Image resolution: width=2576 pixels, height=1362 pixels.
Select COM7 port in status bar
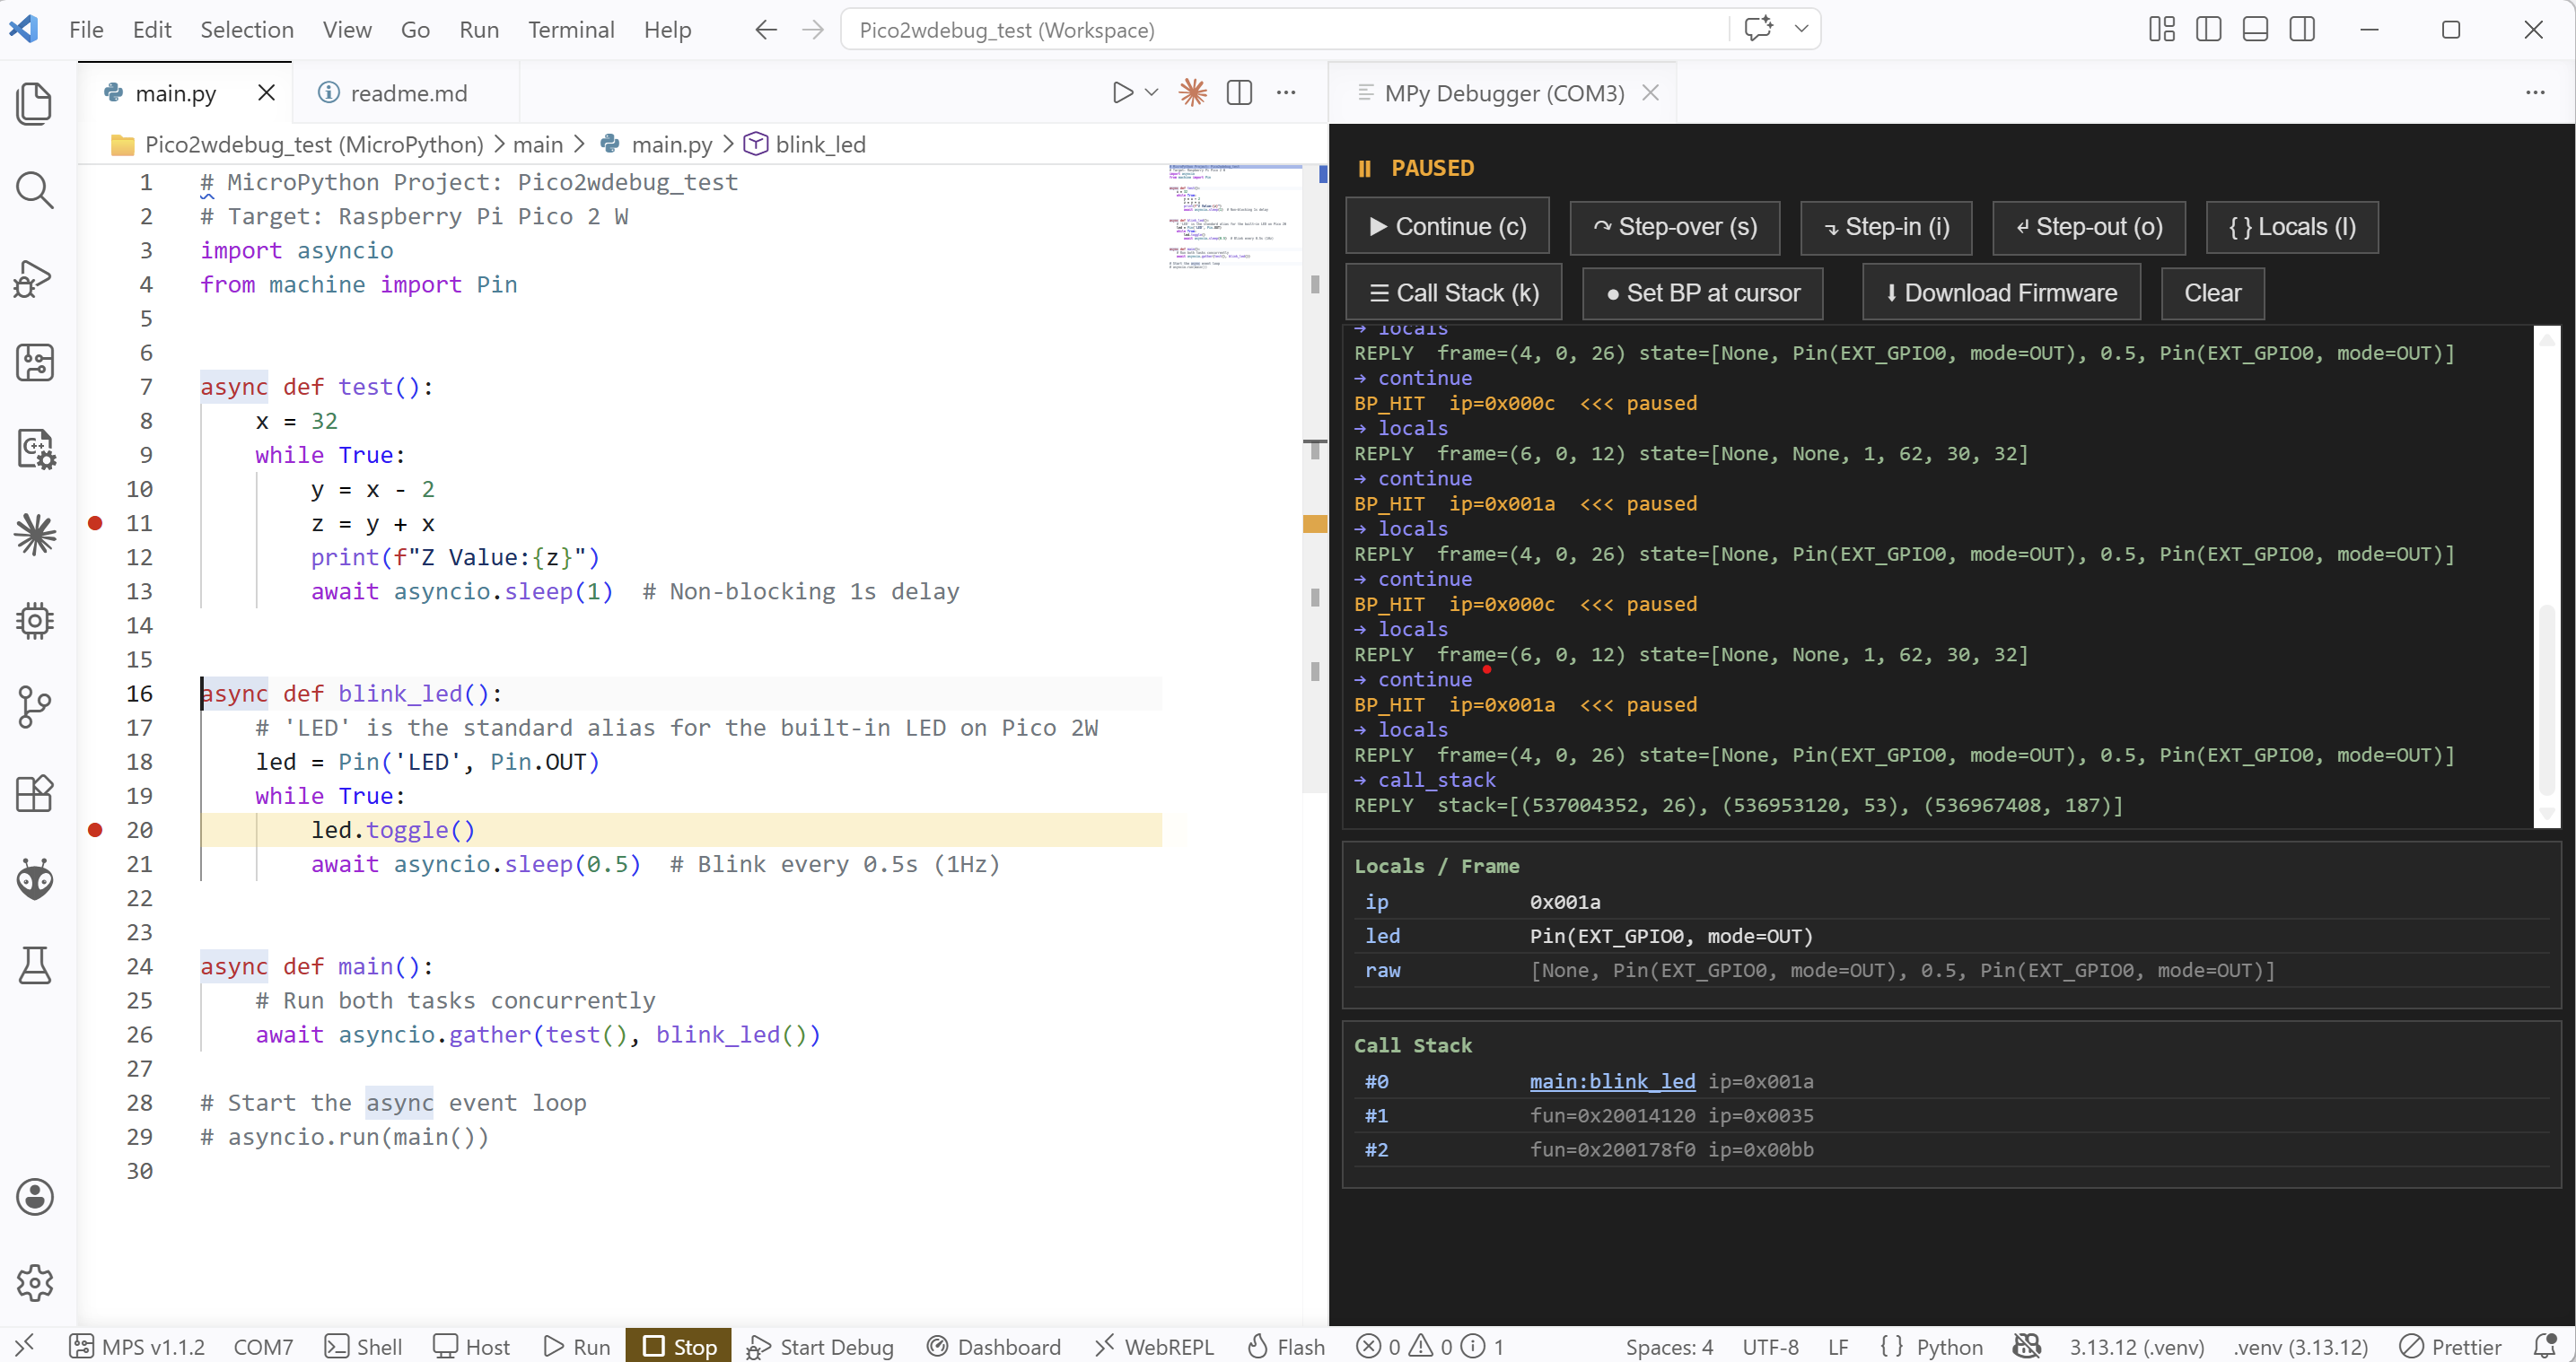(263, 1346)
